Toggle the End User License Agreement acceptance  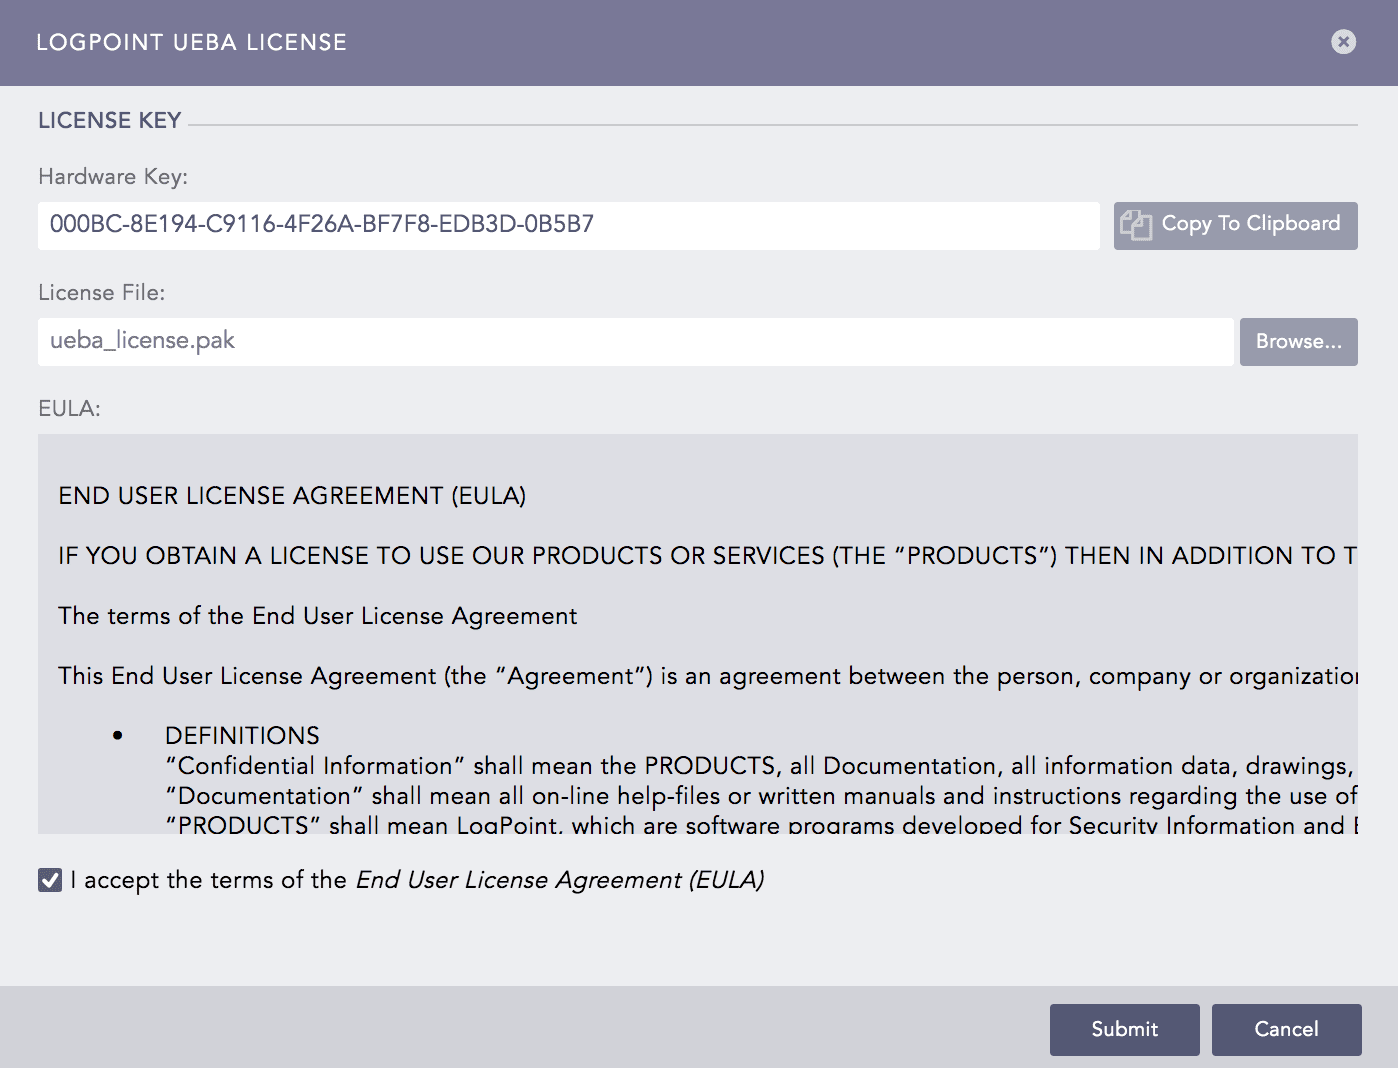tap(49, 879)
